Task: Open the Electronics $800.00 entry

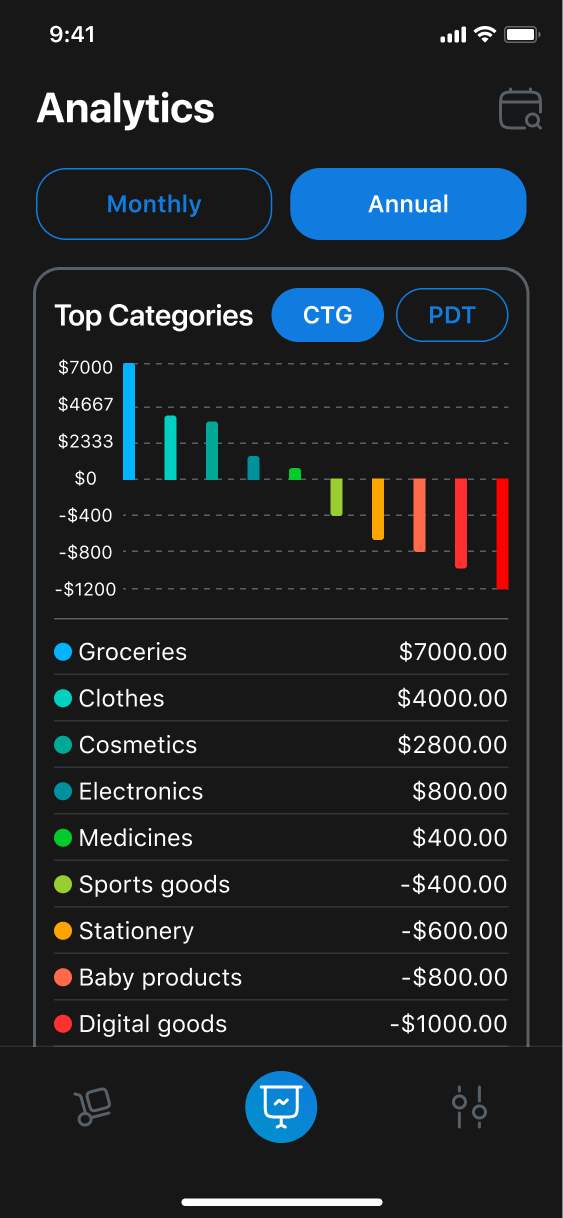Action: pos(281,791)
